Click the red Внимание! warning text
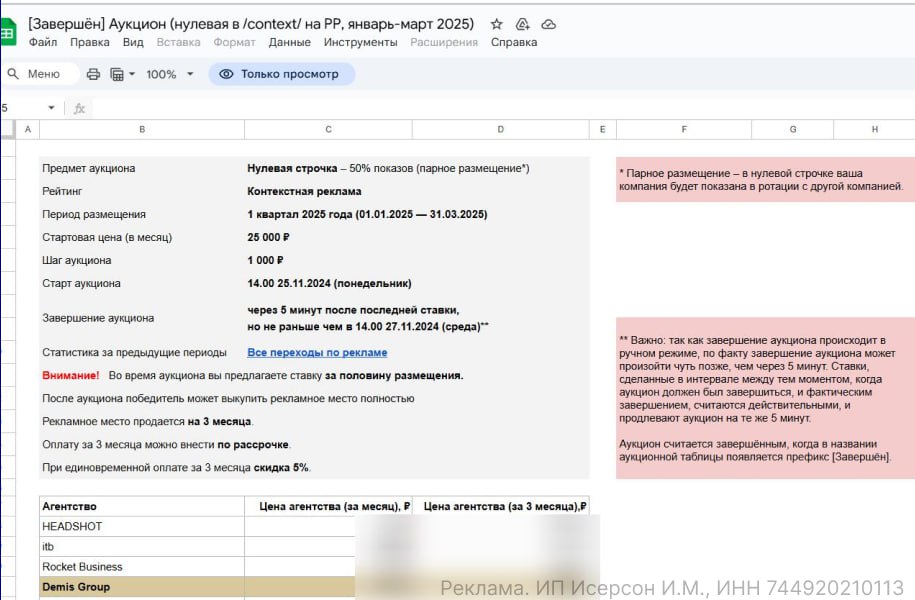 point(71,375)
